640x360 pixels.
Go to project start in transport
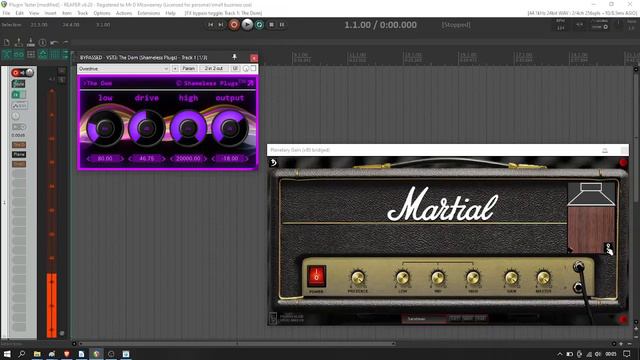point(211,25)
